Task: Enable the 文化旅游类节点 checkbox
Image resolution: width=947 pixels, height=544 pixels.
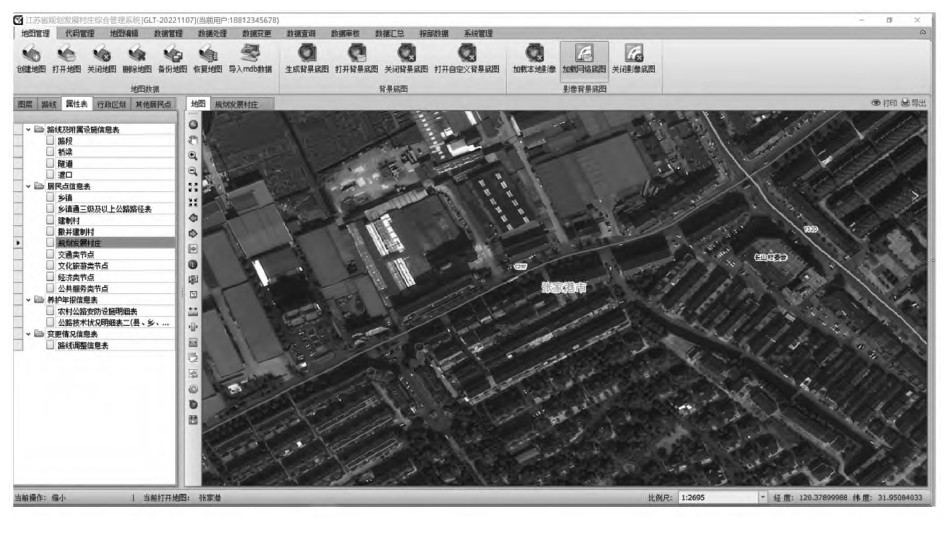Action: point(50,265)
